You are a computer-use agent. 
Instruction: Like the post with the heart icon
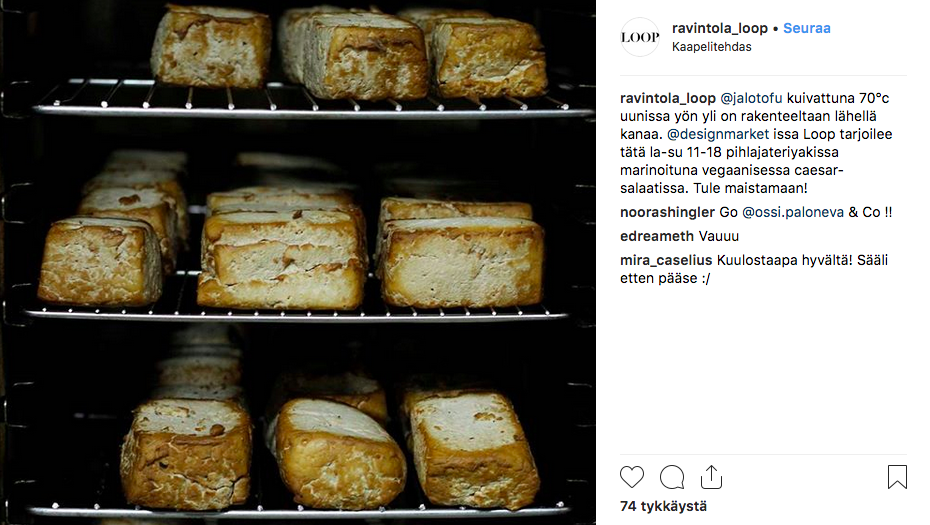pos(632,477)
